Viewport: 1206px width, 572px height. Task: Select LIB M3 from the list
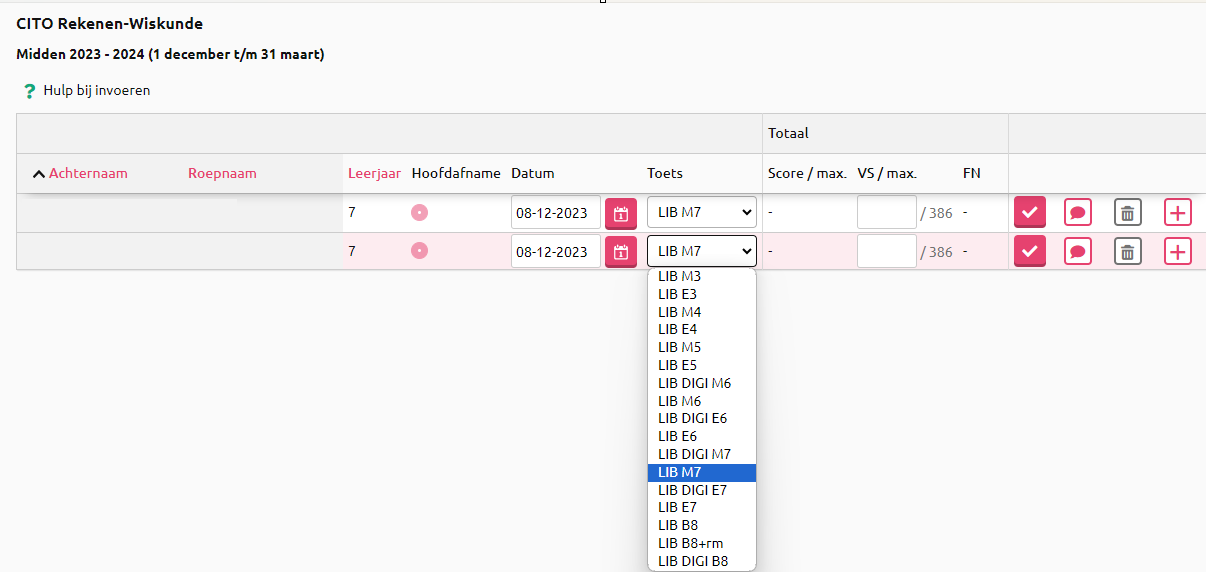pos(702,276)
